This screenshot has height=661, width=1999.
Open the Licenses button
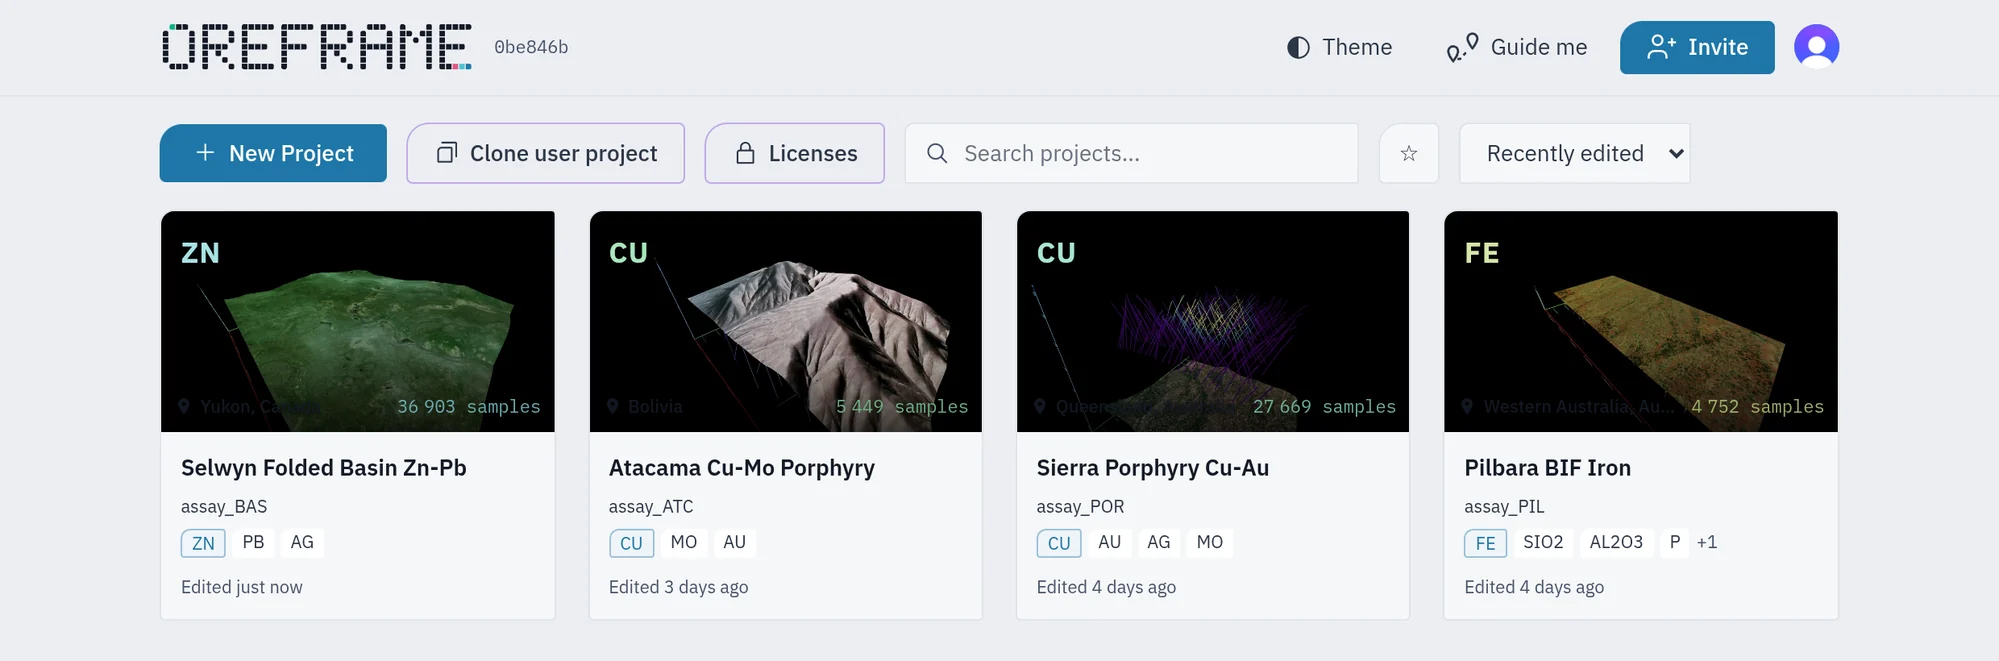click(795, 153)
